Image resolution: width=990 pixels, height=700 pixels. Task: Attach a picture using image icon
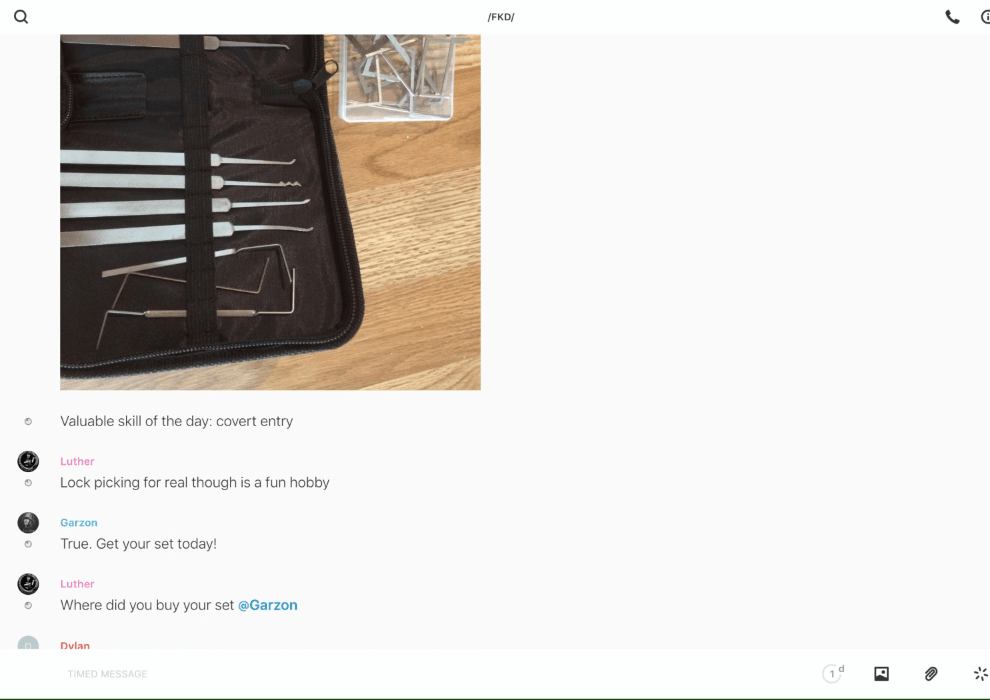tap(881, 673)
